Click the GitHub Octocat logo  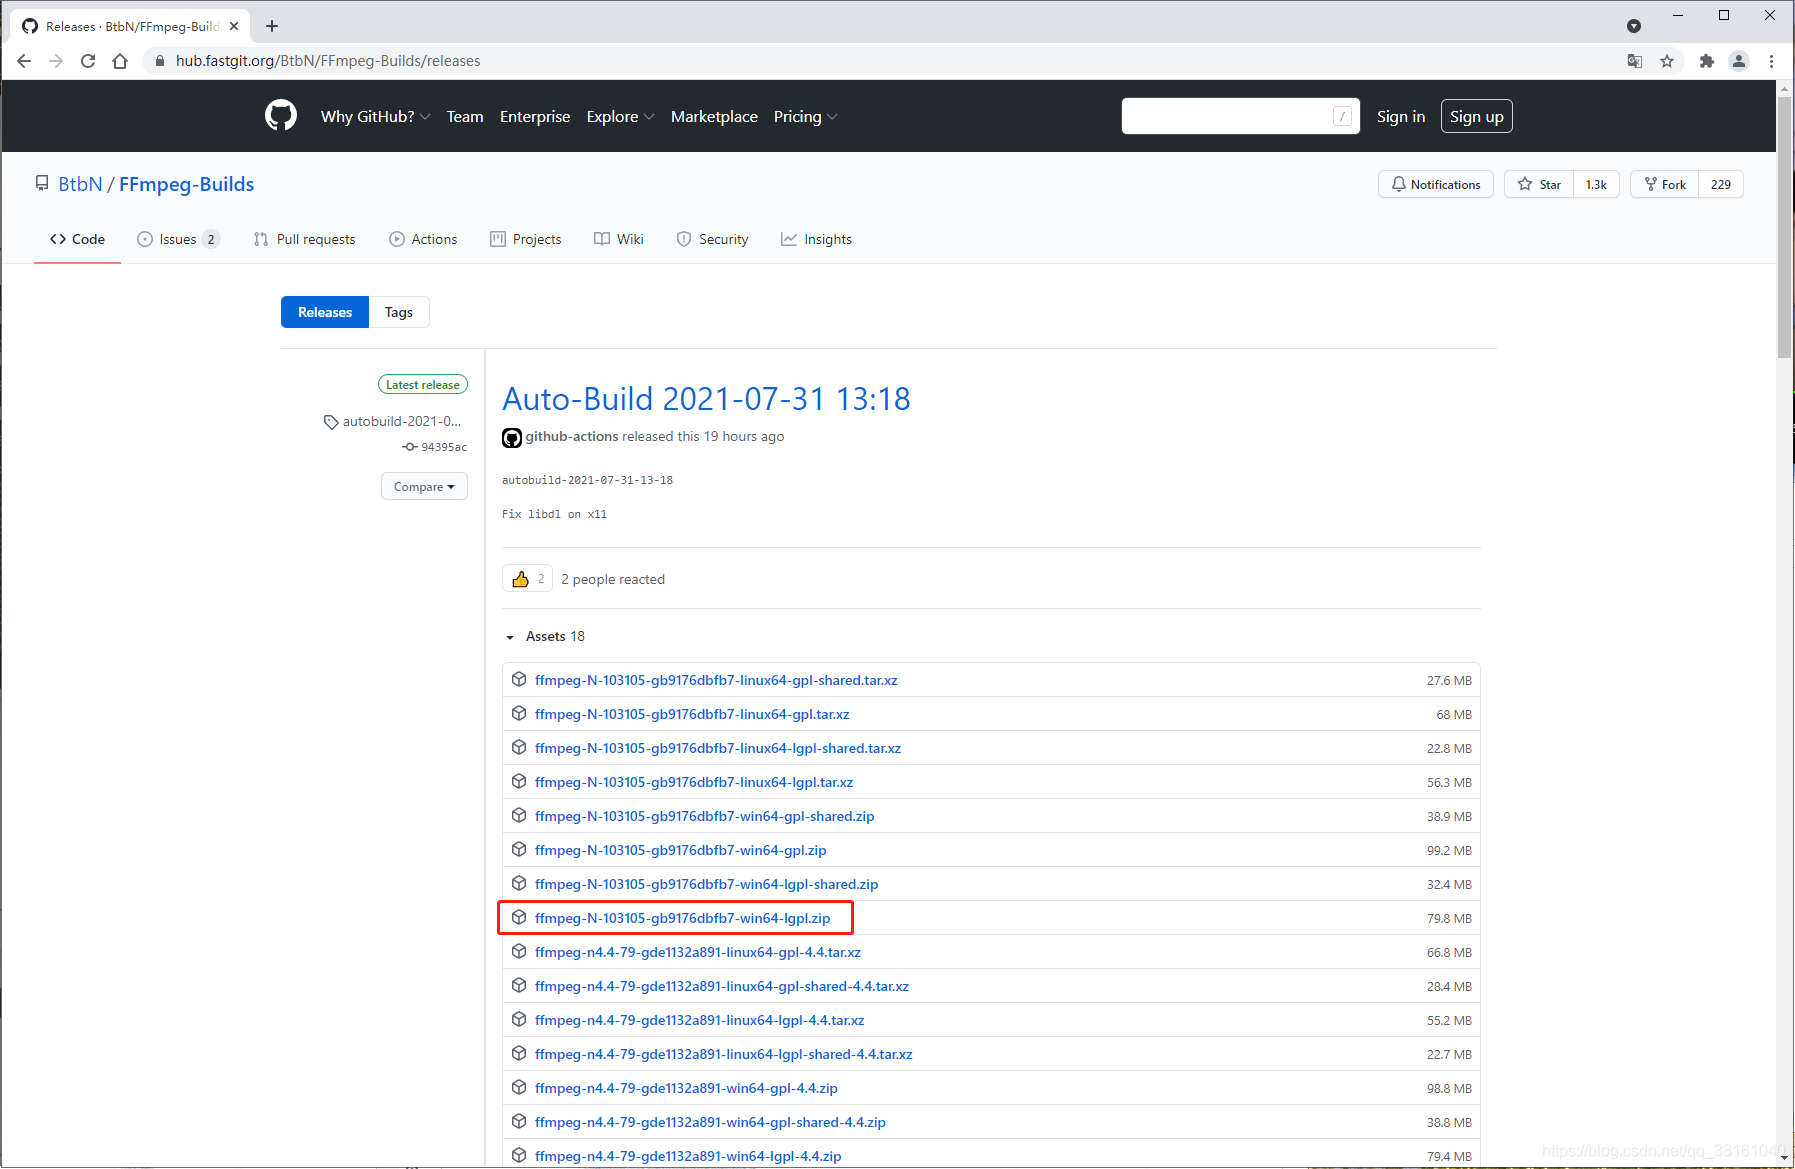click(281, 116)
